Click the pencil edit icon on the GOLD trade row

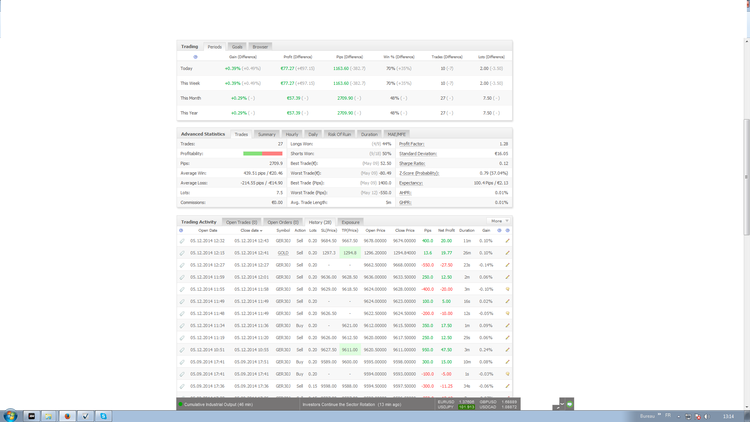pyautogui.click(x=507, y=253)
